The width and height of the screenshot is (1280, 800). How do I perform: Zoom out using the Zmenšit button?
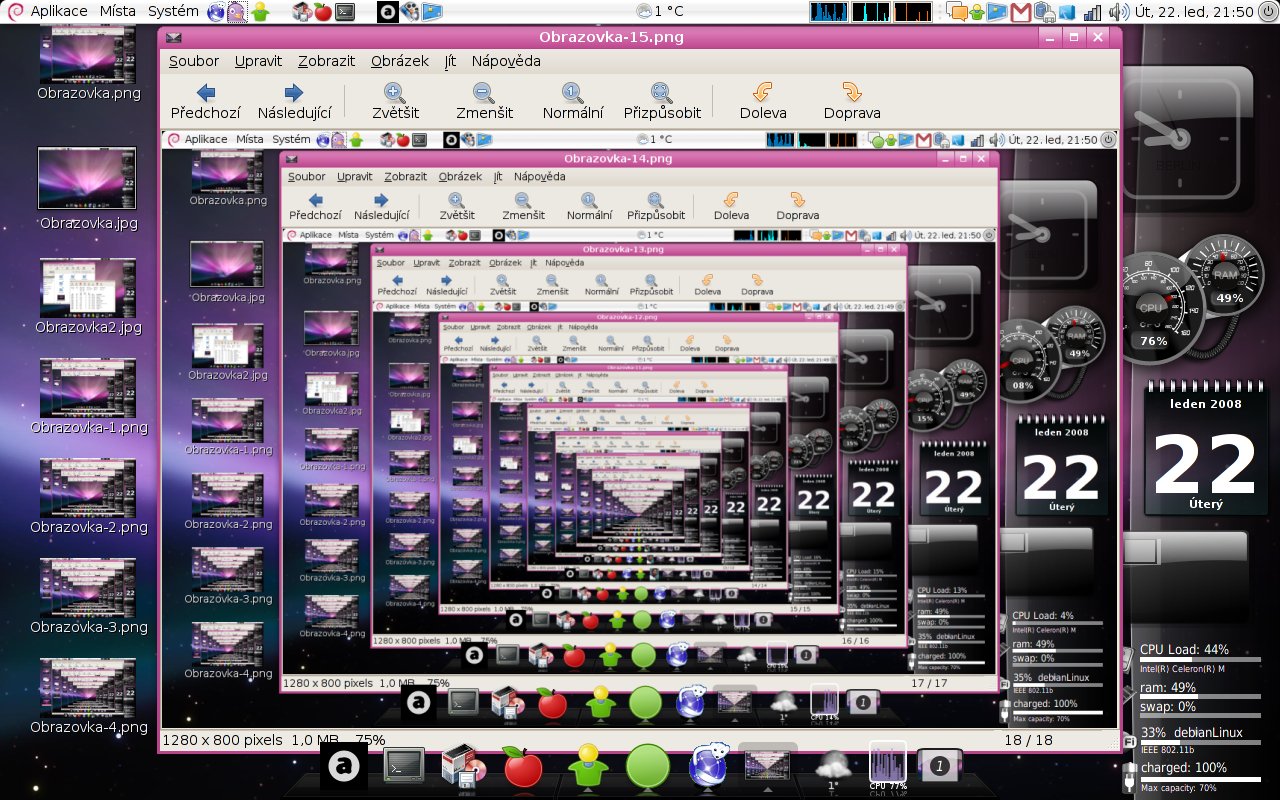click(x=484, y=101)
